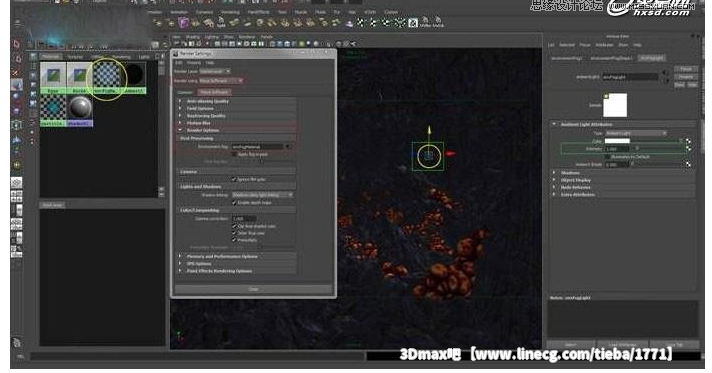Click the Select button below the Attribute Editor
712x373 pixels.
click(x=571, y=345)
